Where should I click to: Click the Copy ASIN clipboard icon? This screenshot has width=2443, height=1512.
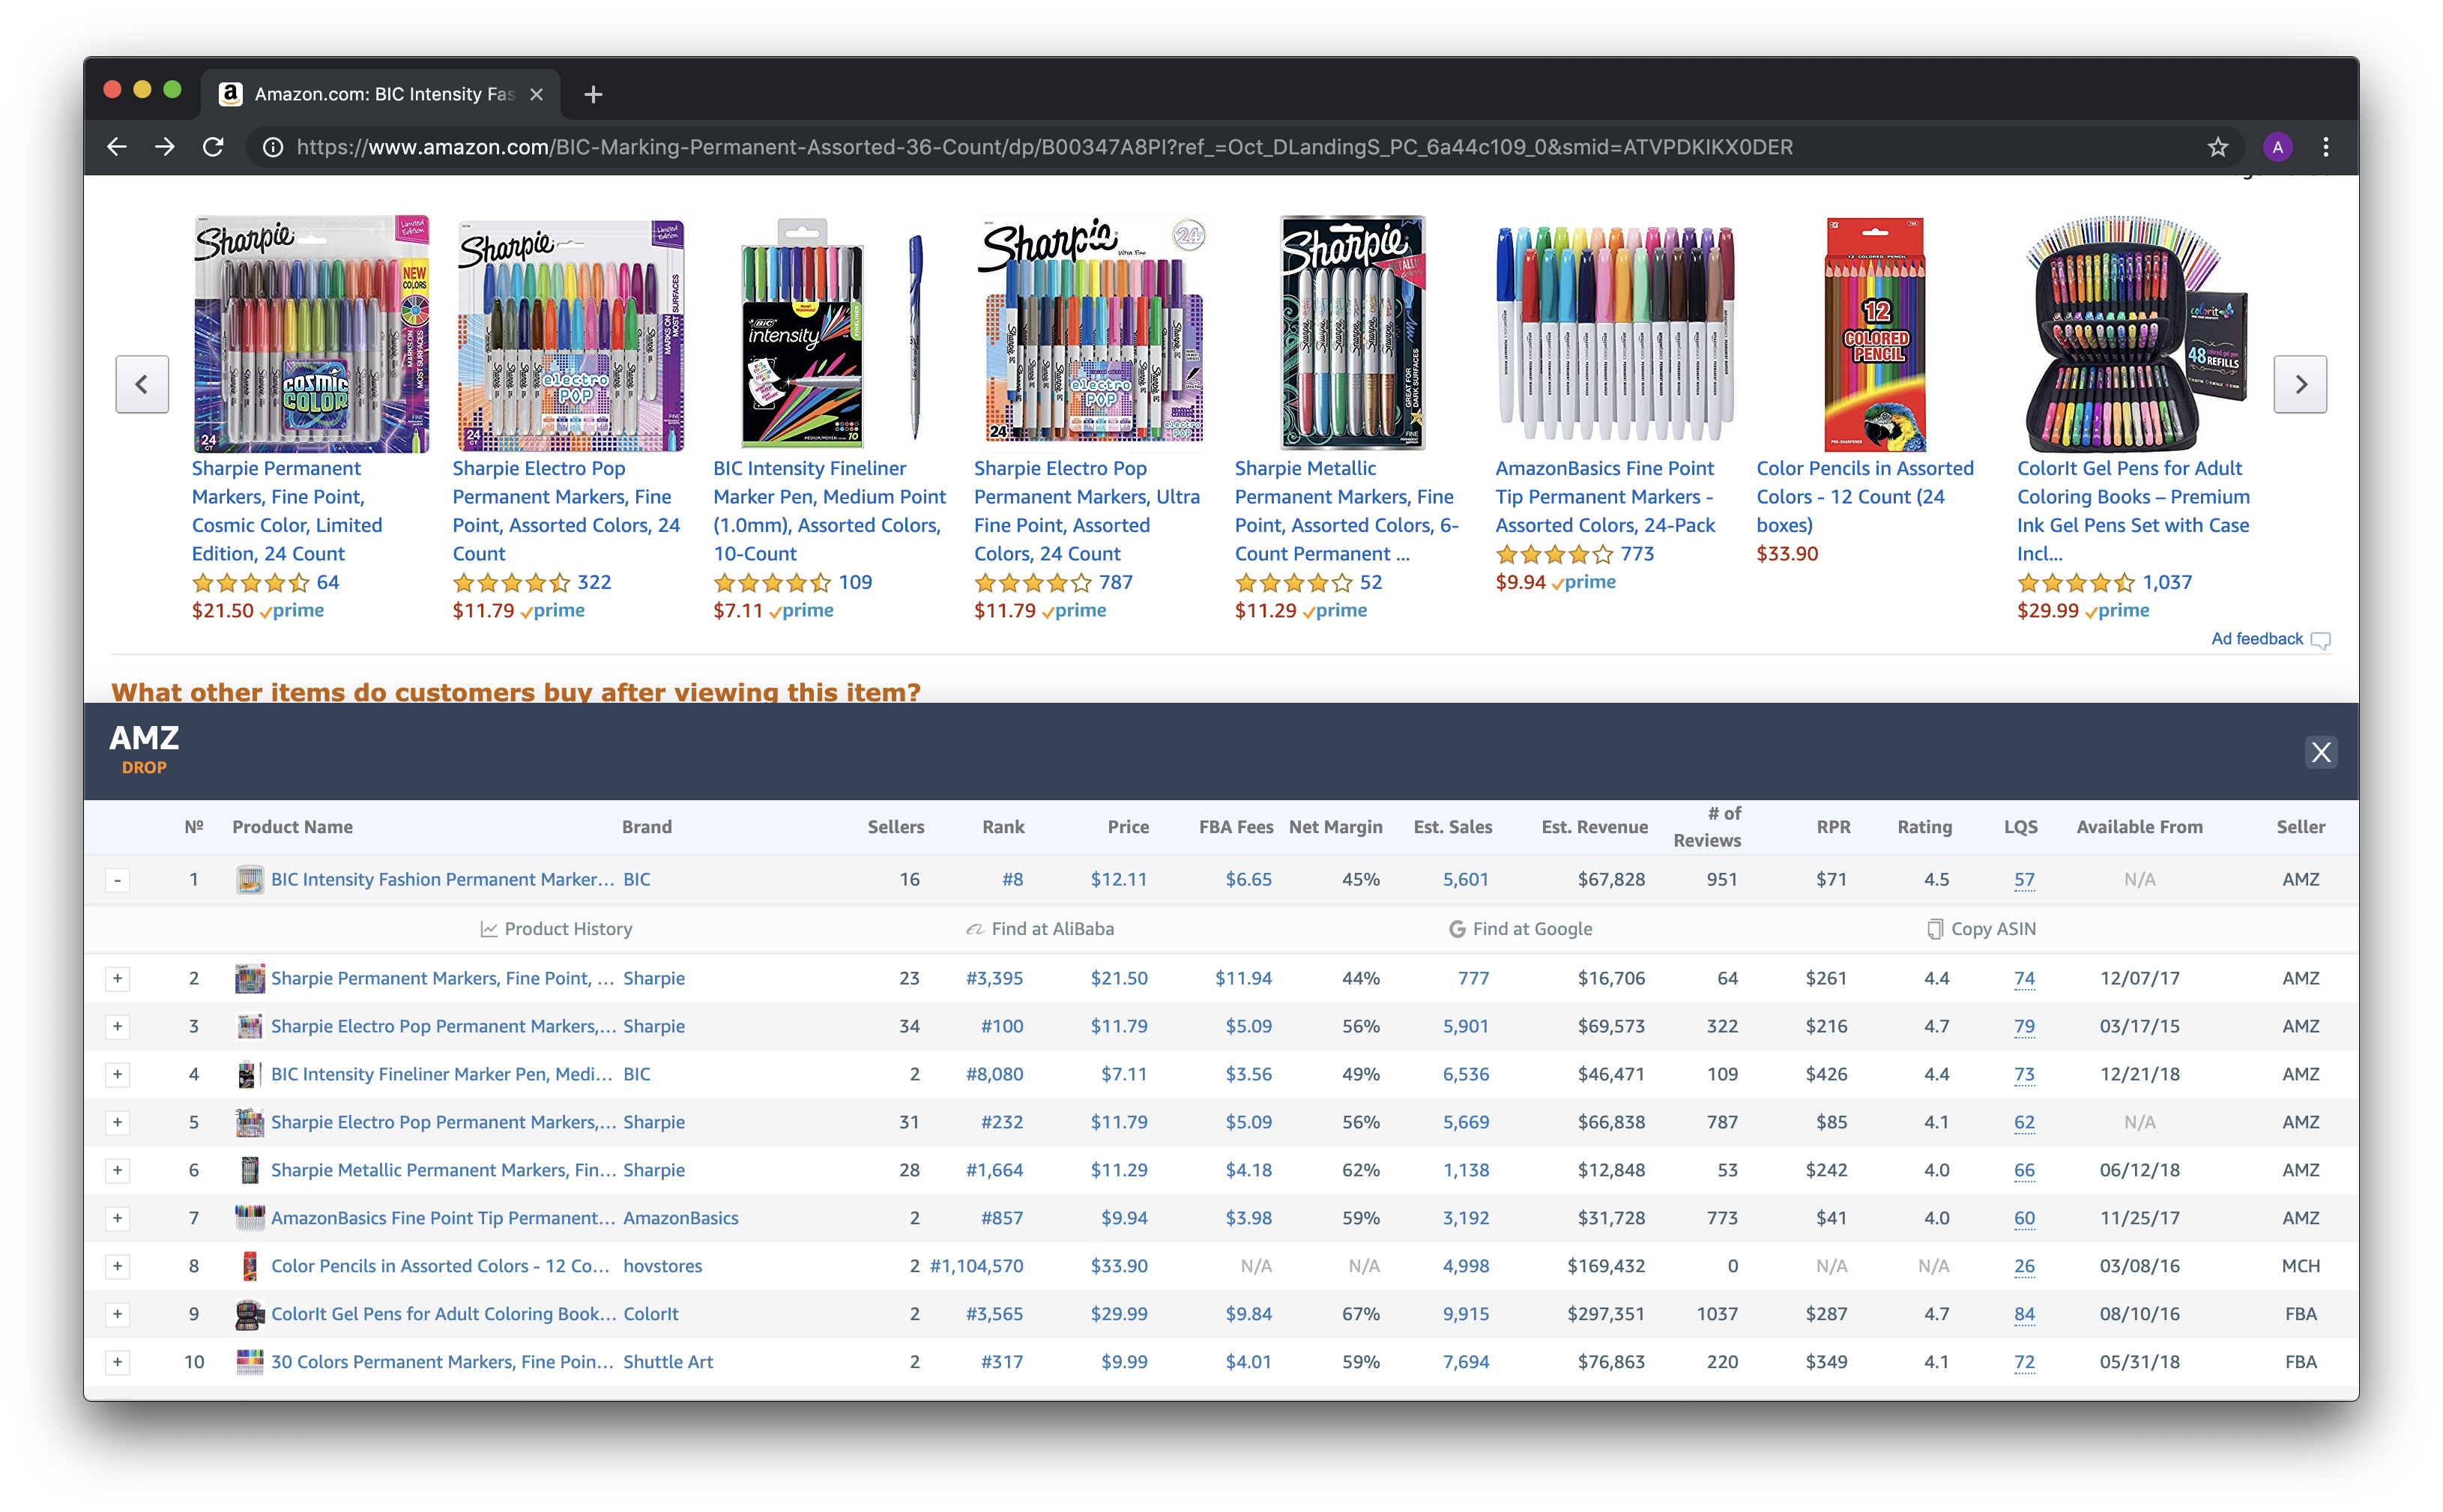pos(1935,929)
